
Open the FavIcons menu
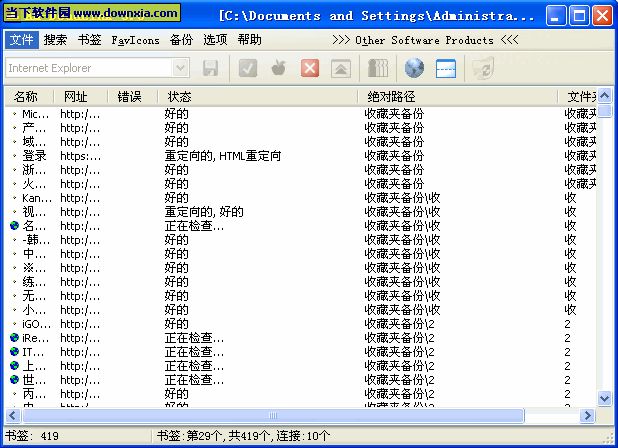pyautogui.click(x=135, y=40)
